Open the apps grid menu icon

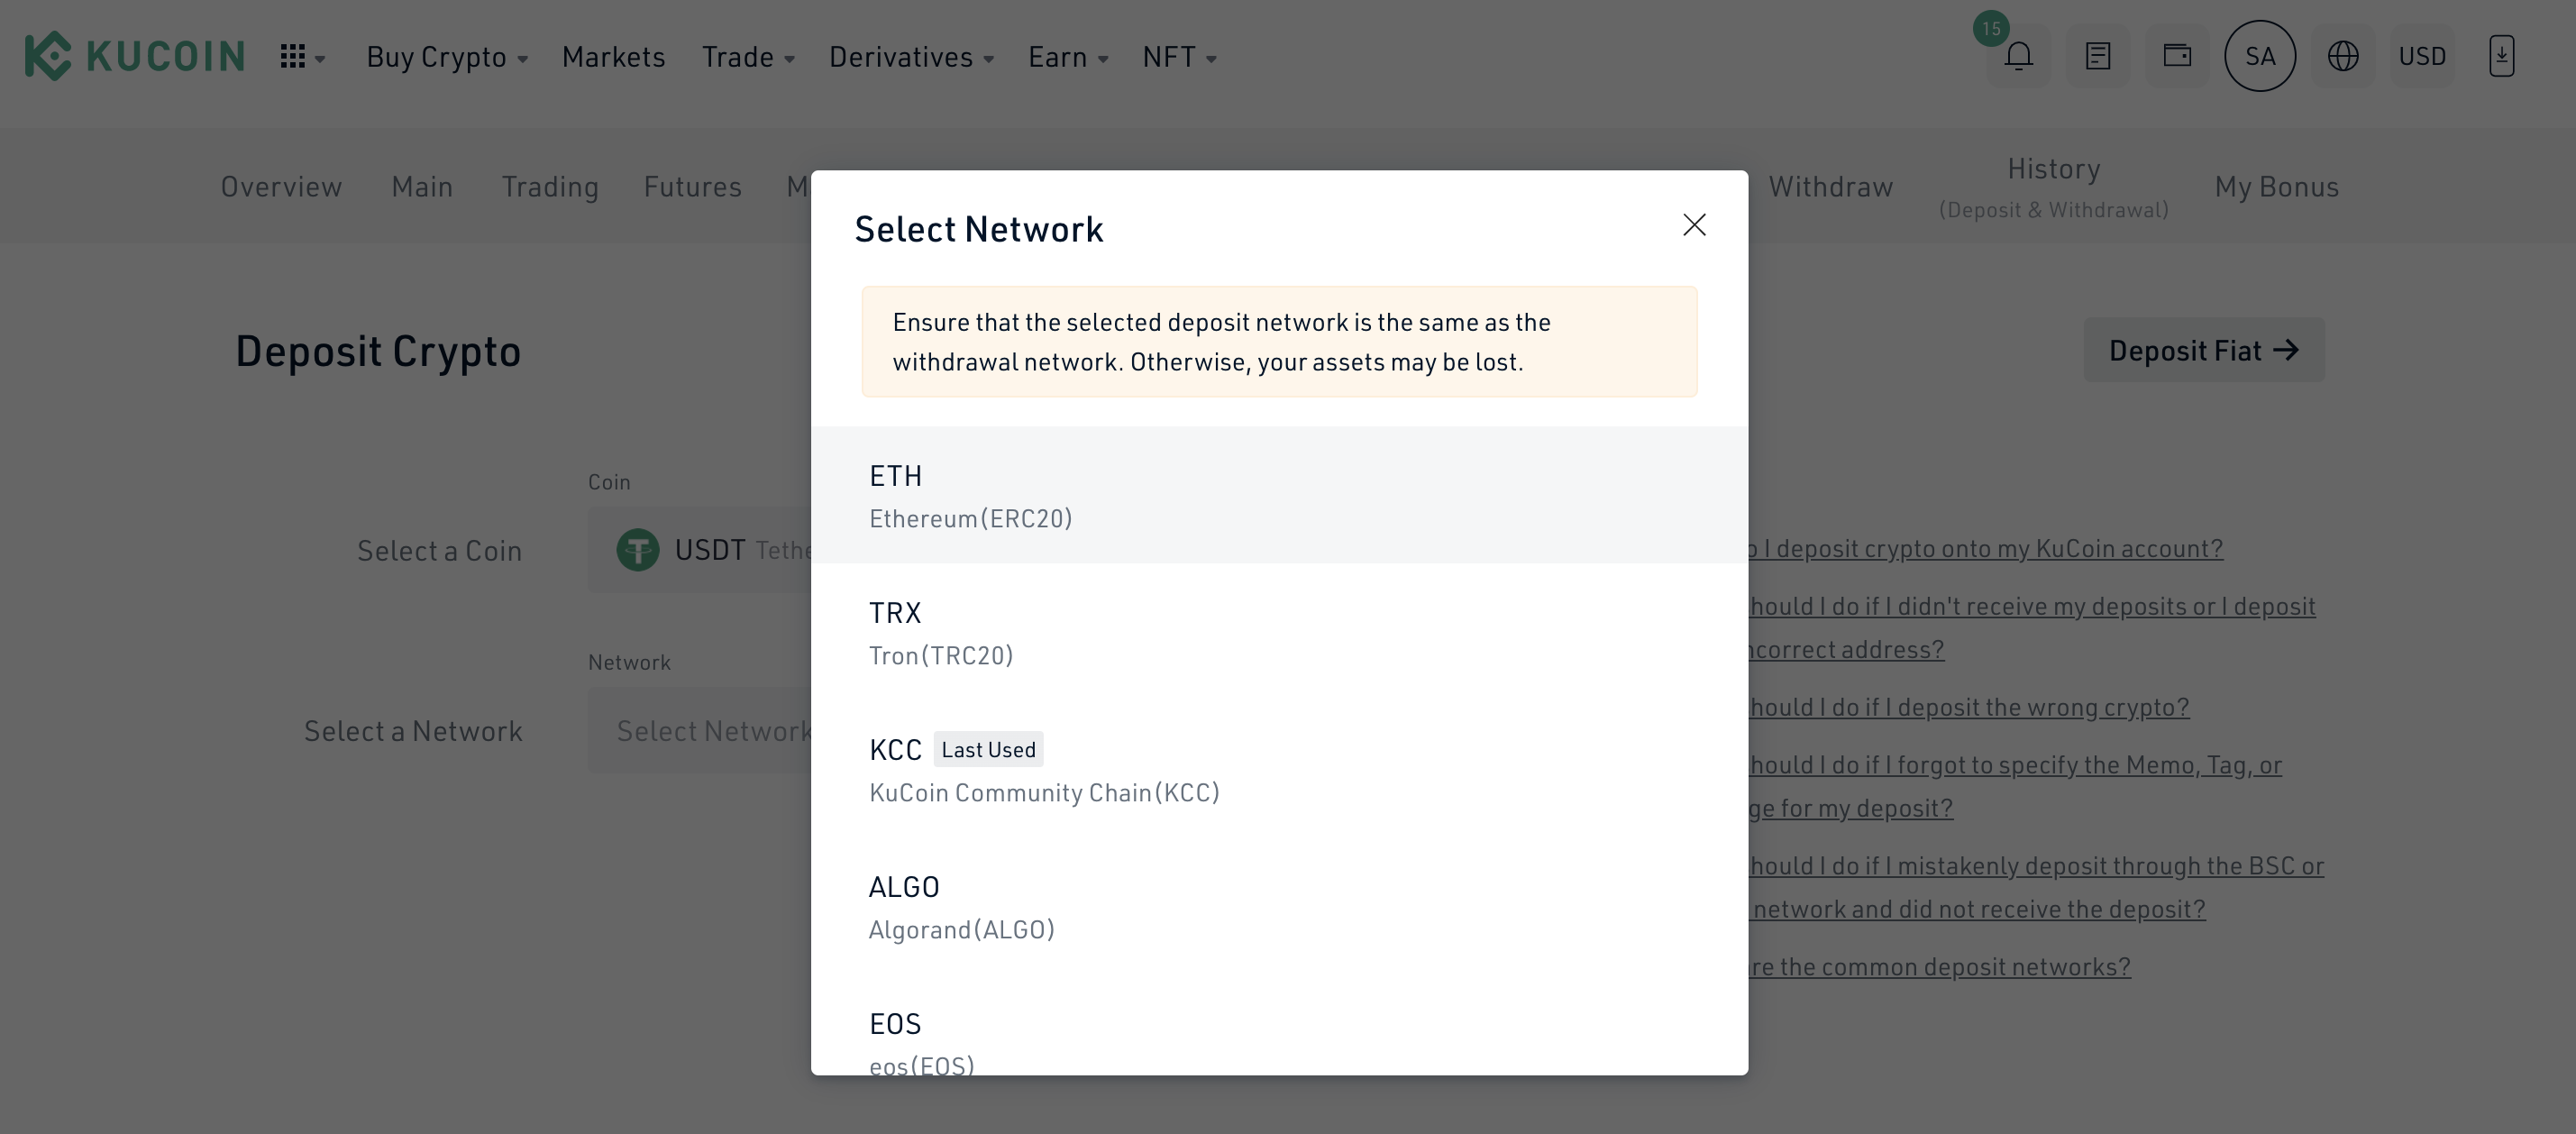pos(293,57)
